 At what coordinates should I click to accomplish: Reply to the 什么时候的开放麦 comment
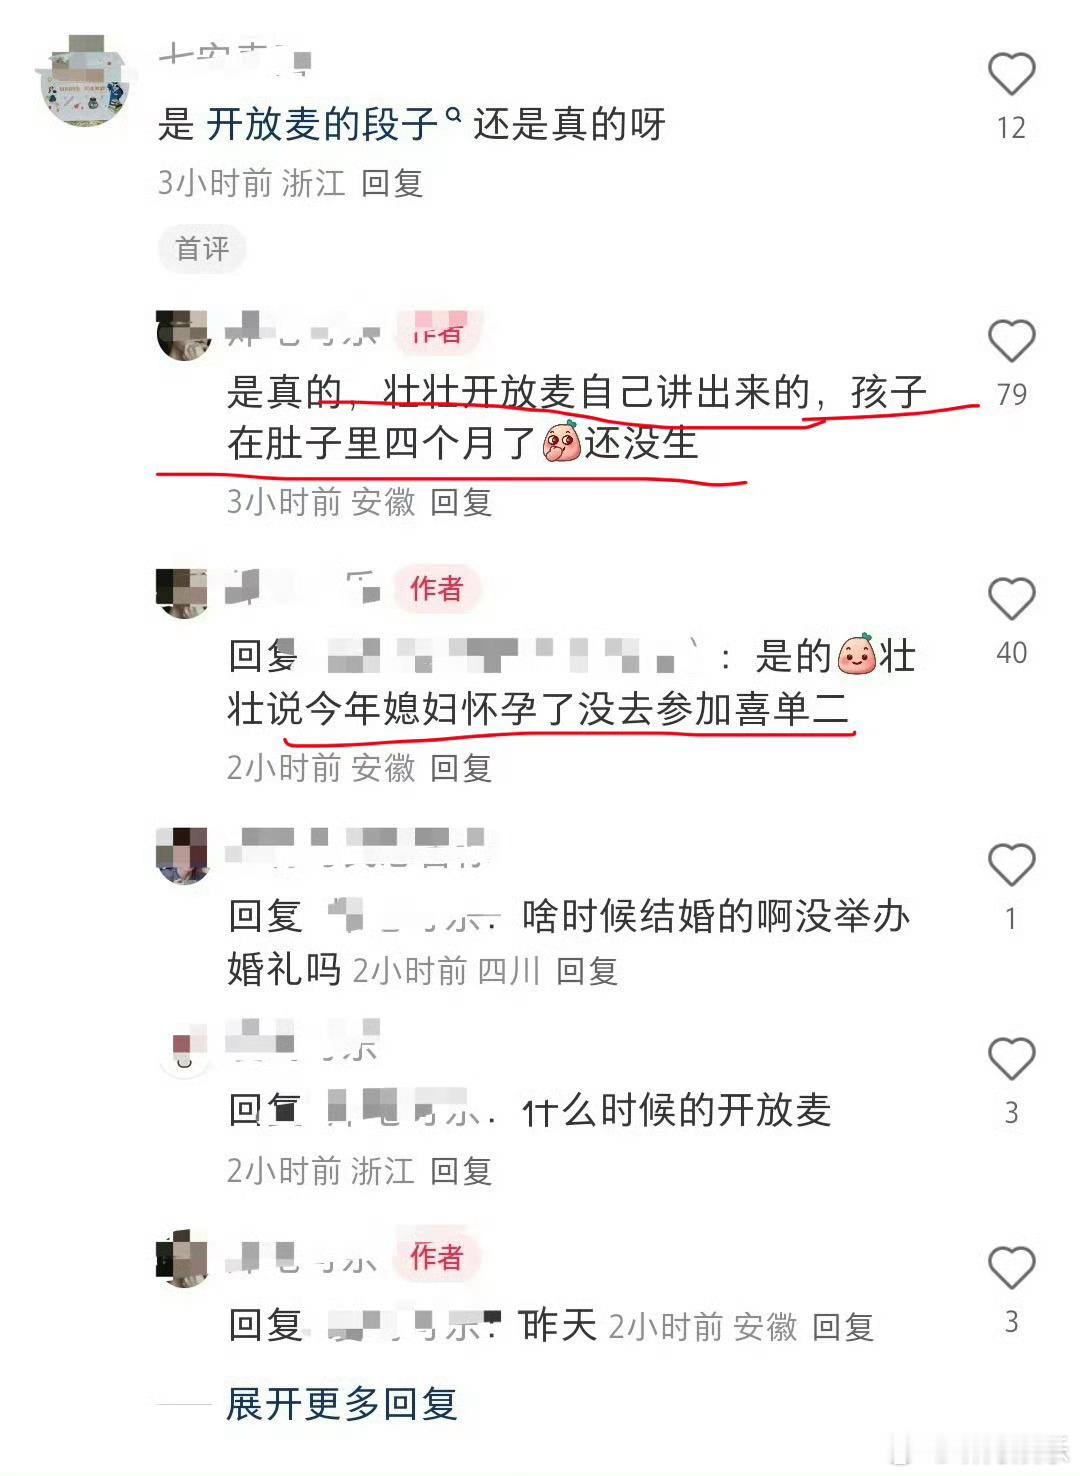click(x=461, y=1171)
